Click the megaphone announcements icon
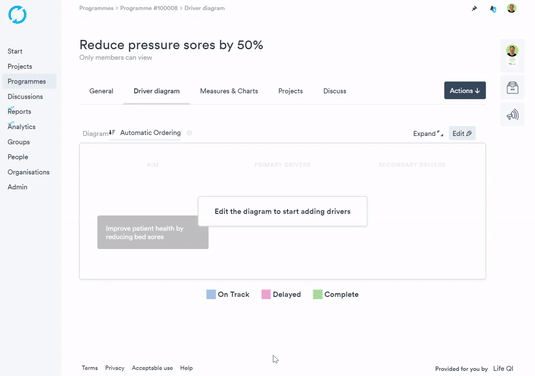535x376 pixels. point(512,115)
